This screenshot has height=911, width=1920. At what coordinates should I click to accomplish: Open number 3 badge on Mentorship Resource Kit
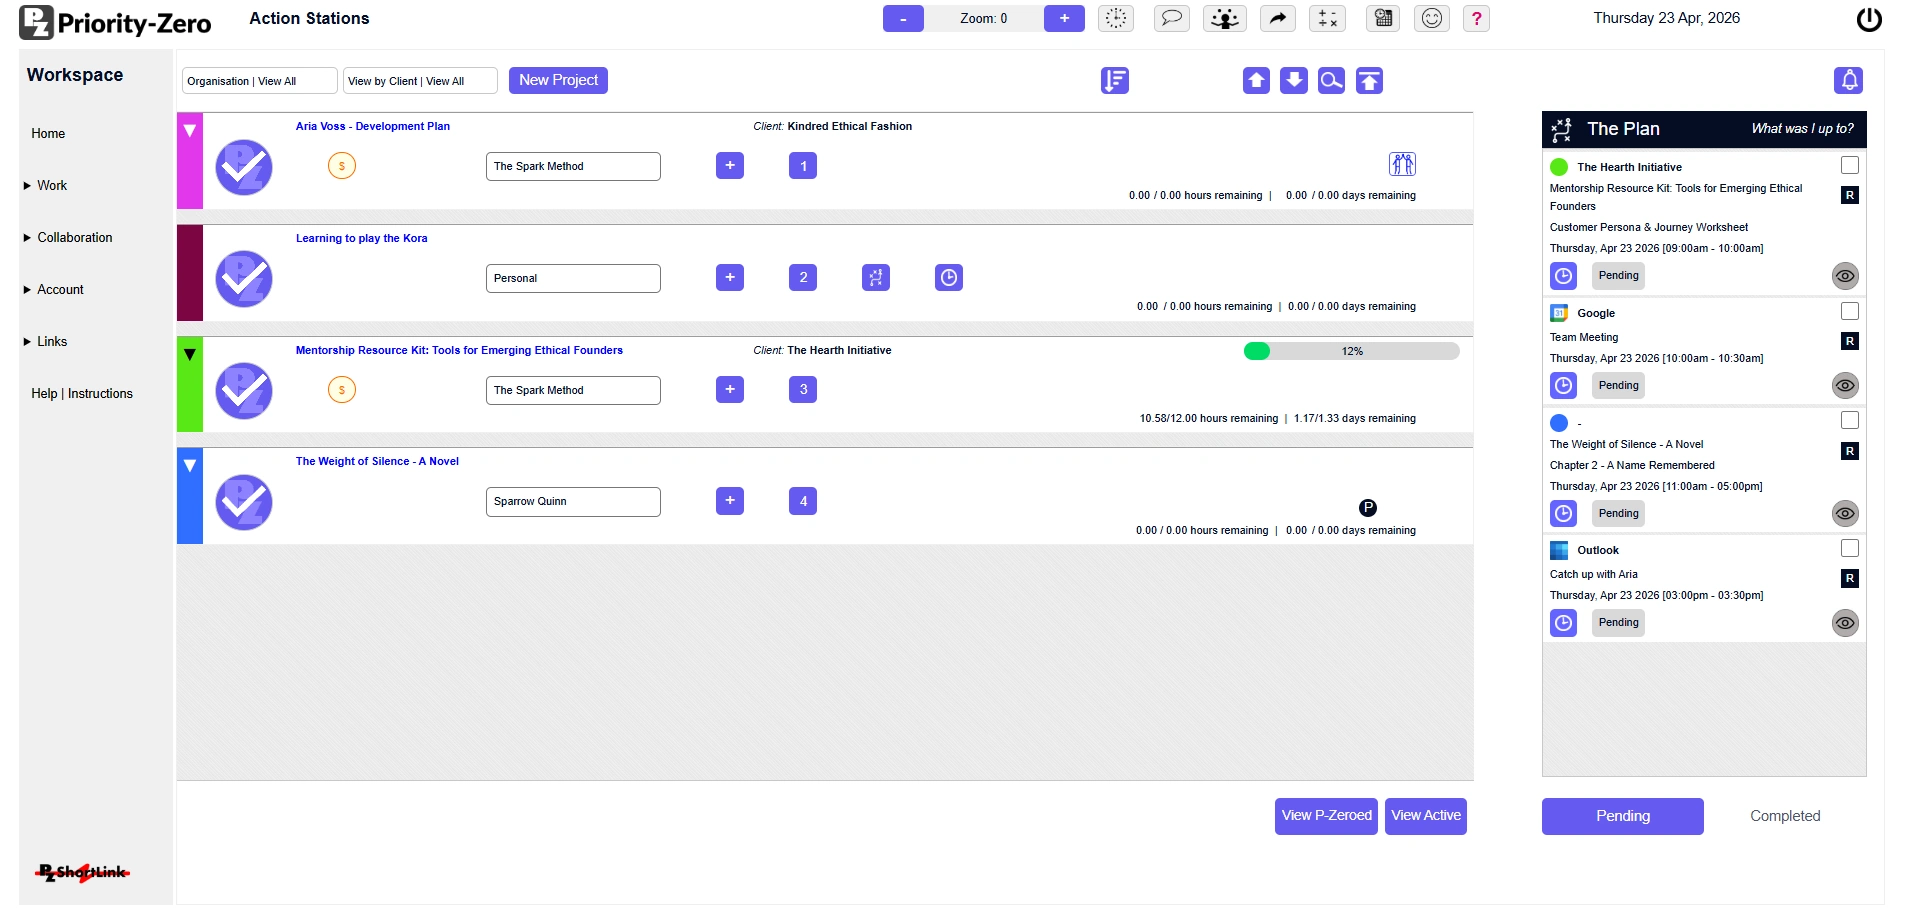[x=803, y=390]
